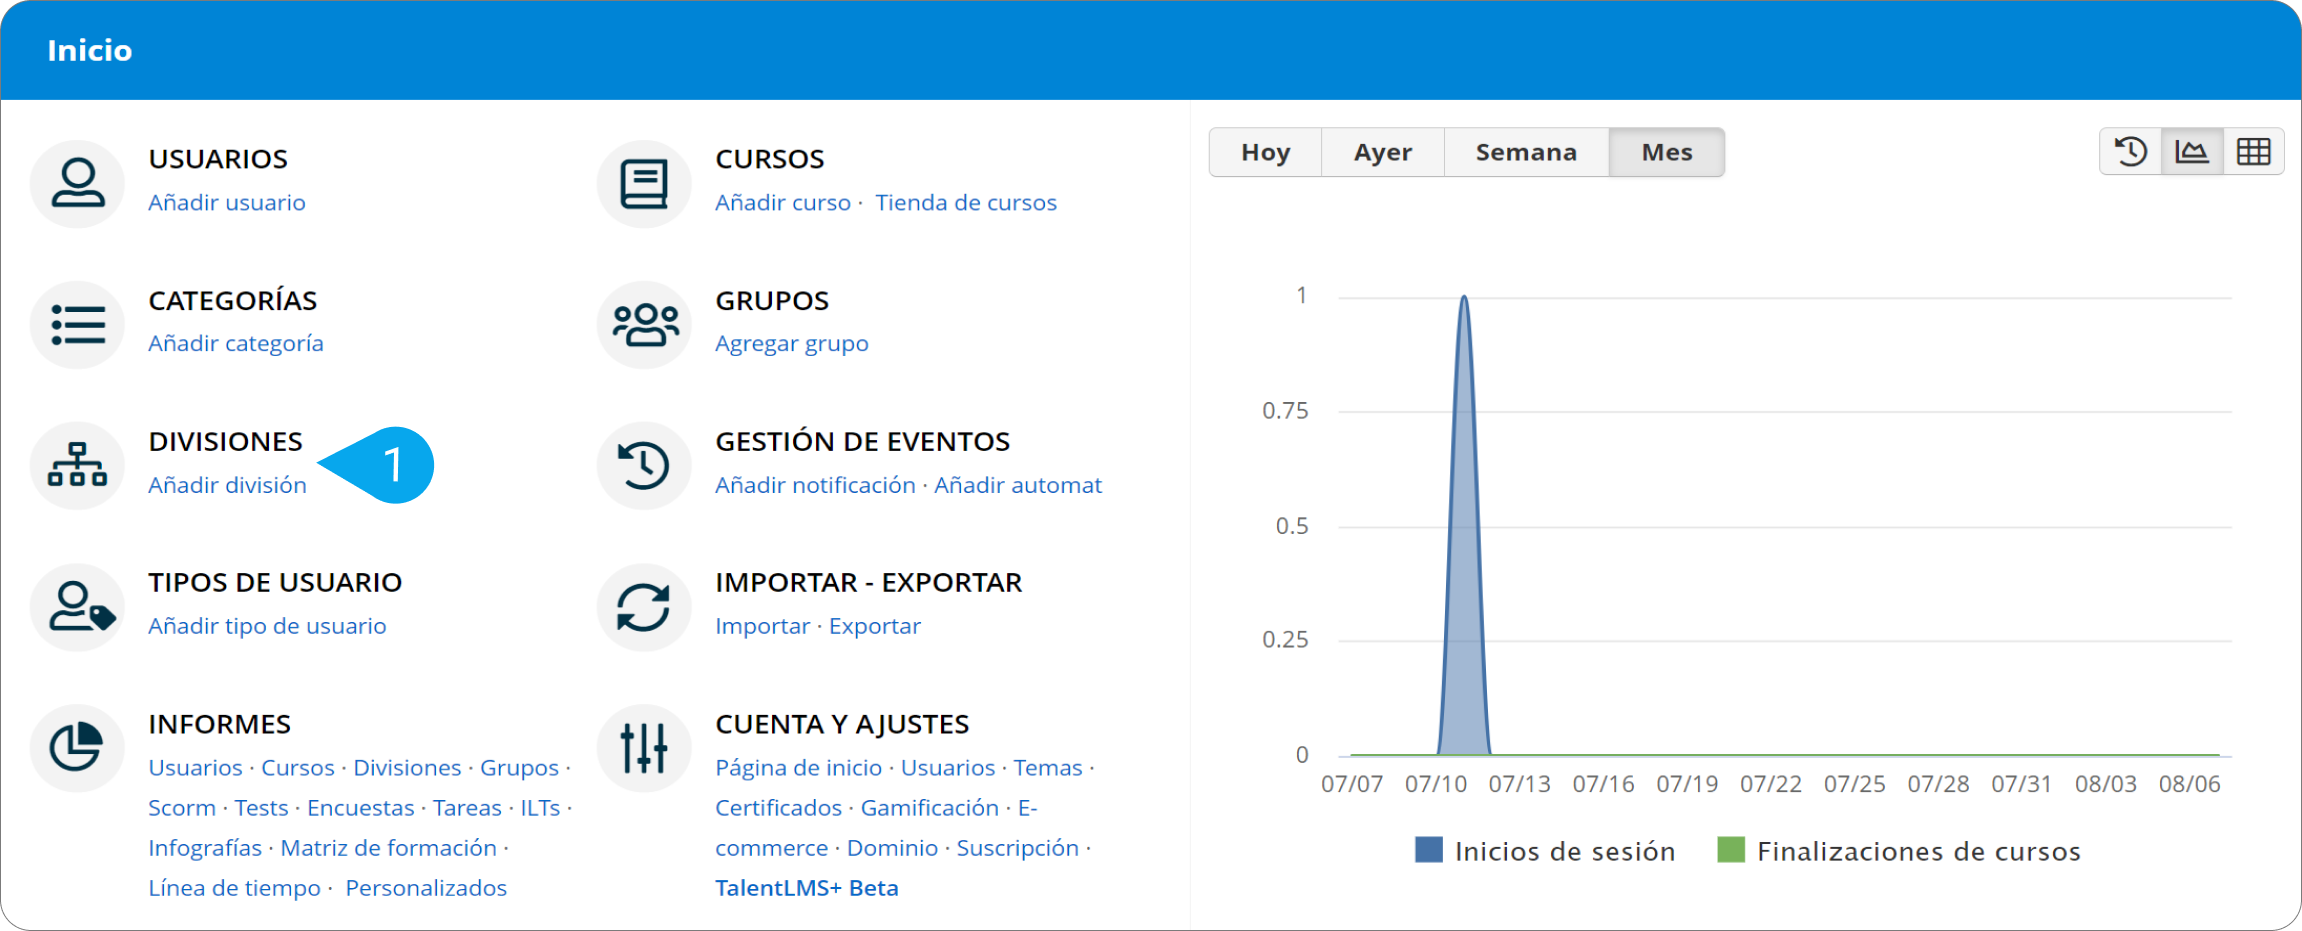Toggle the Inicios de sesión legend swatch

tap(1429, 851)
